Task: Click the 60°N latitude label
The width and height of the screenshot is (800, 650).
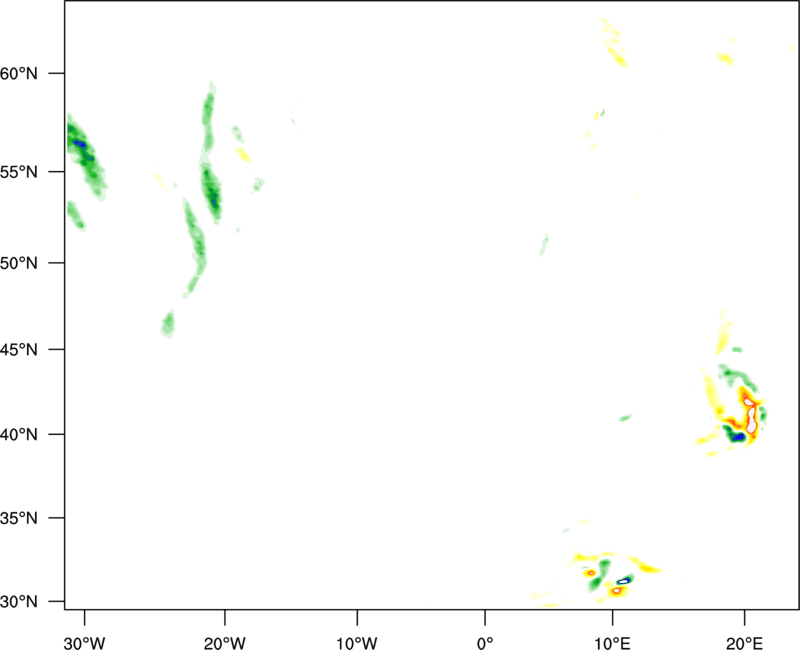Action: [19, 73]
